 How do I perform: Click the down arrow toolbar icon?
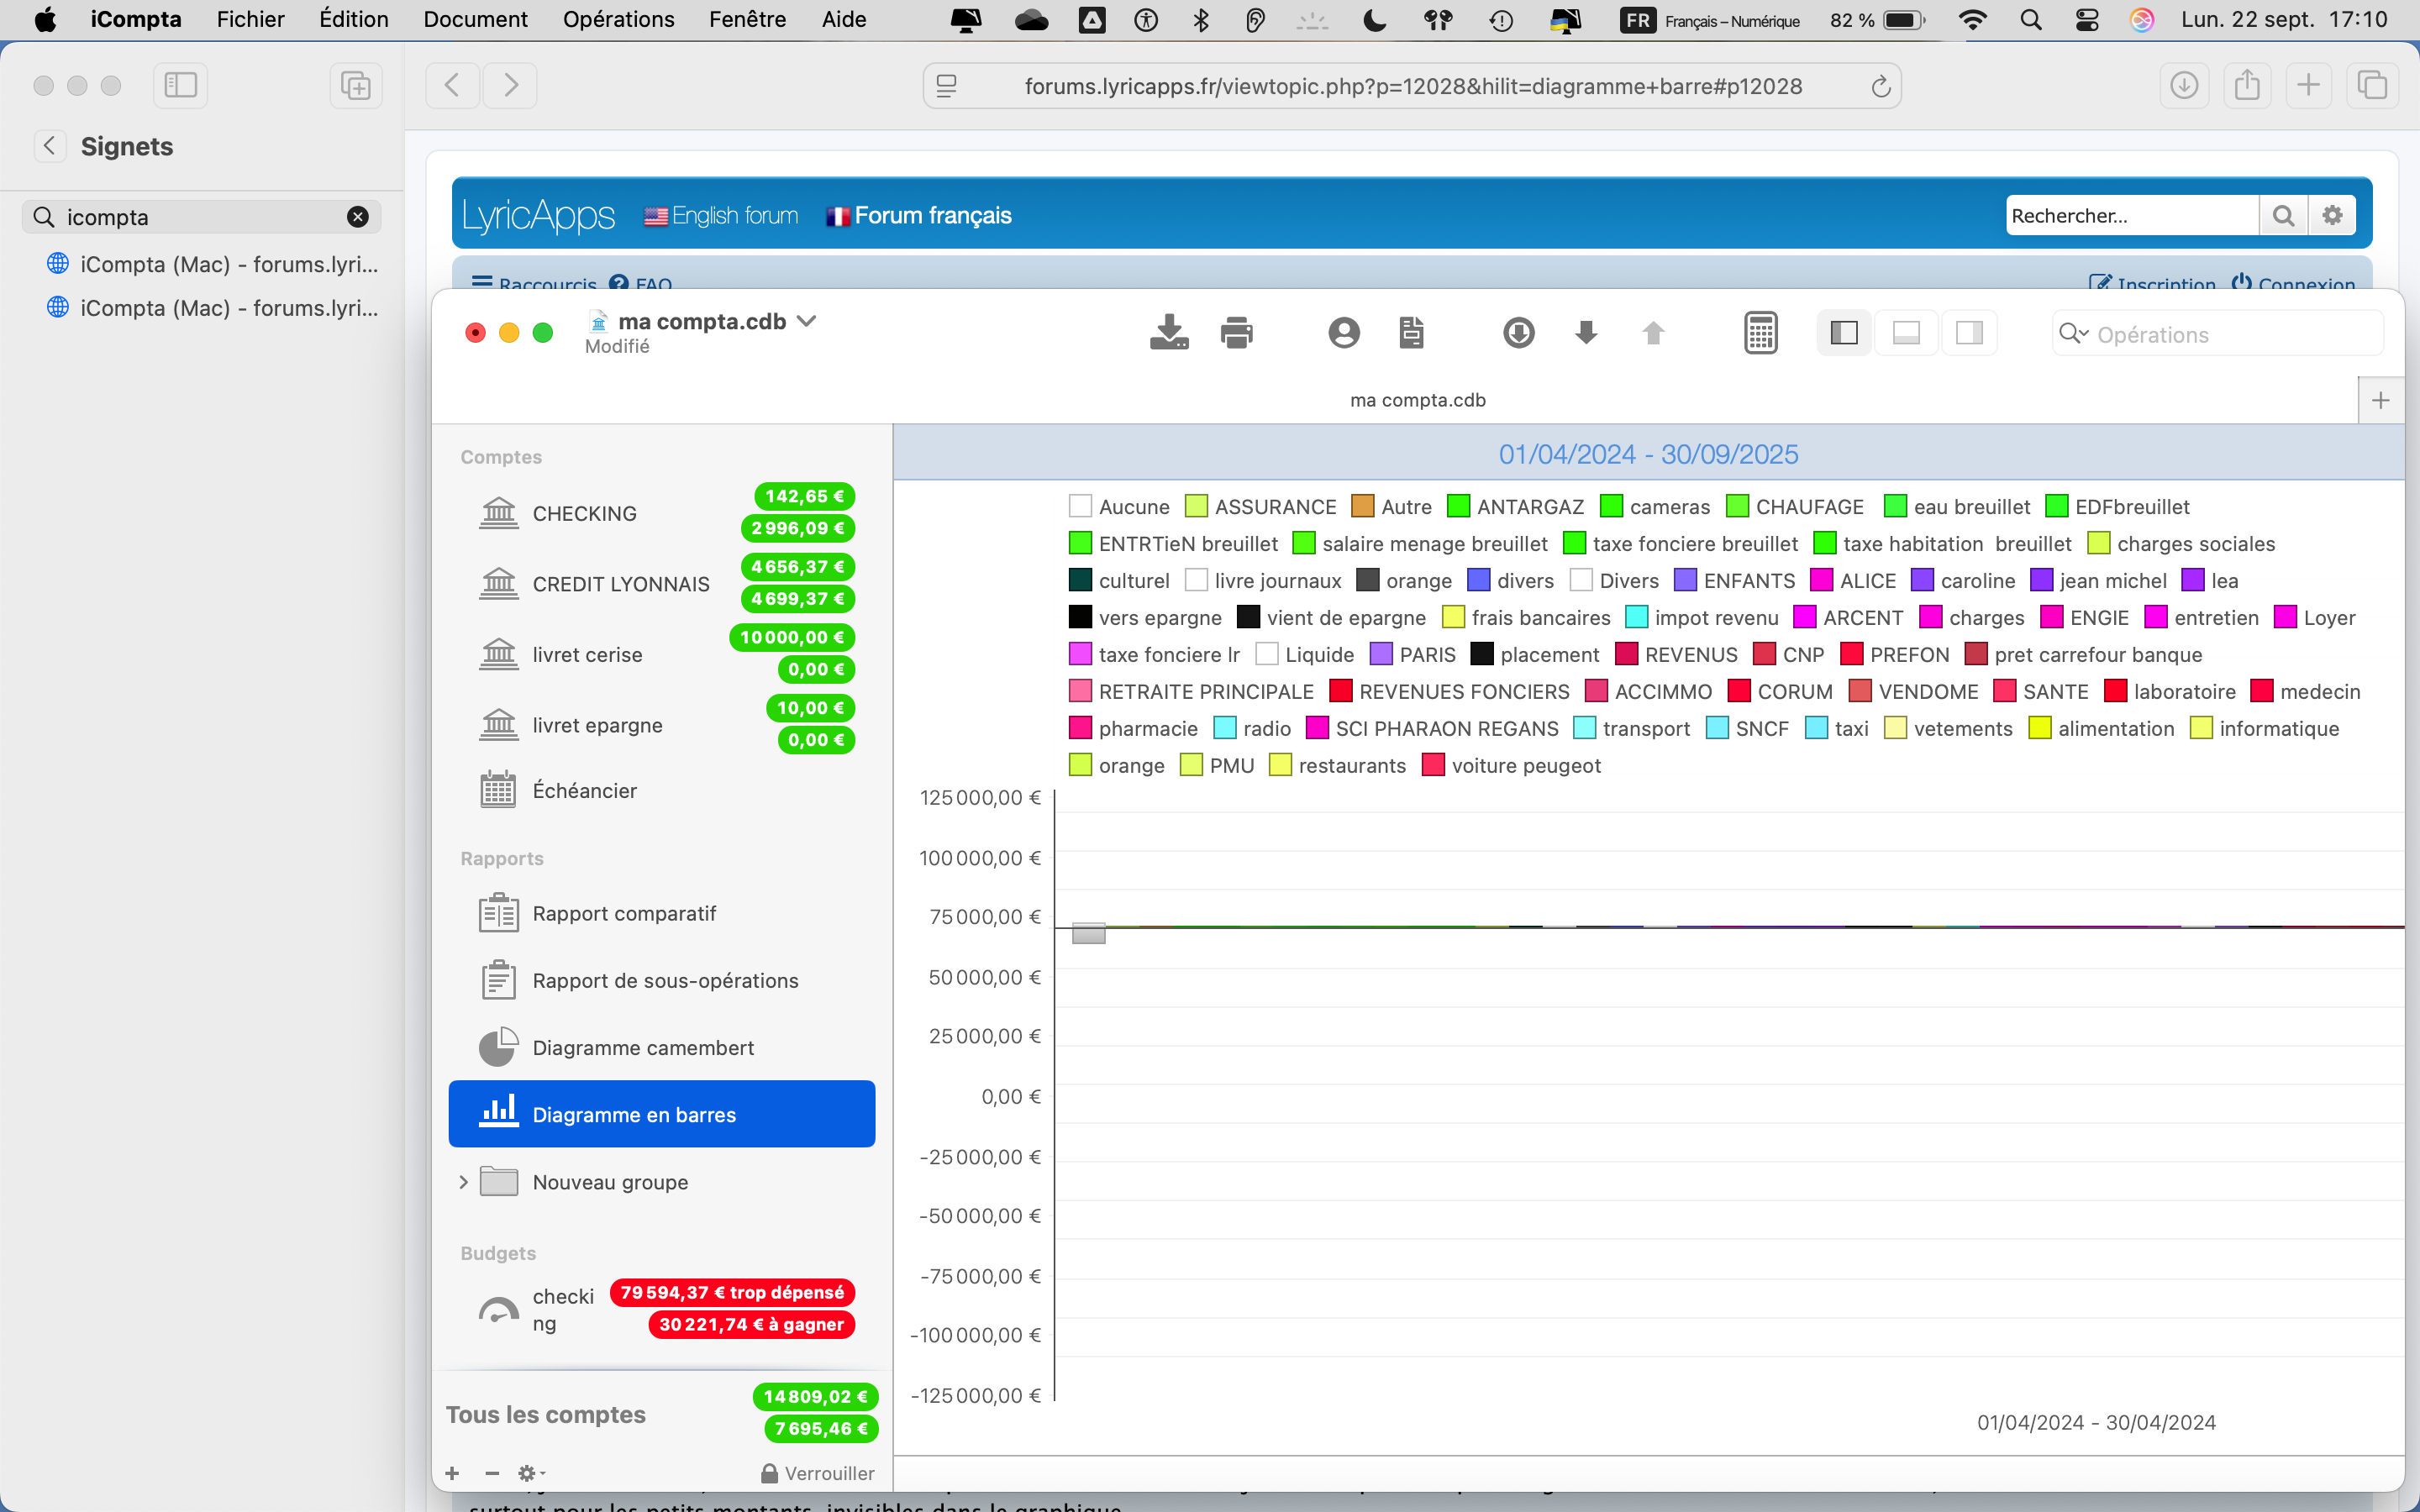(1586, 333)
